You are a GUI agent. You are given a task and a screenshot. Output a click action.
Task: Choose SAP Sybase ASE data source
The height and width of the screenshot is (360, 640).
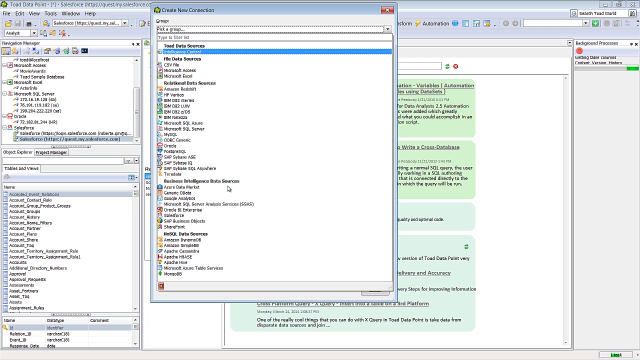(x=180, y=157)
